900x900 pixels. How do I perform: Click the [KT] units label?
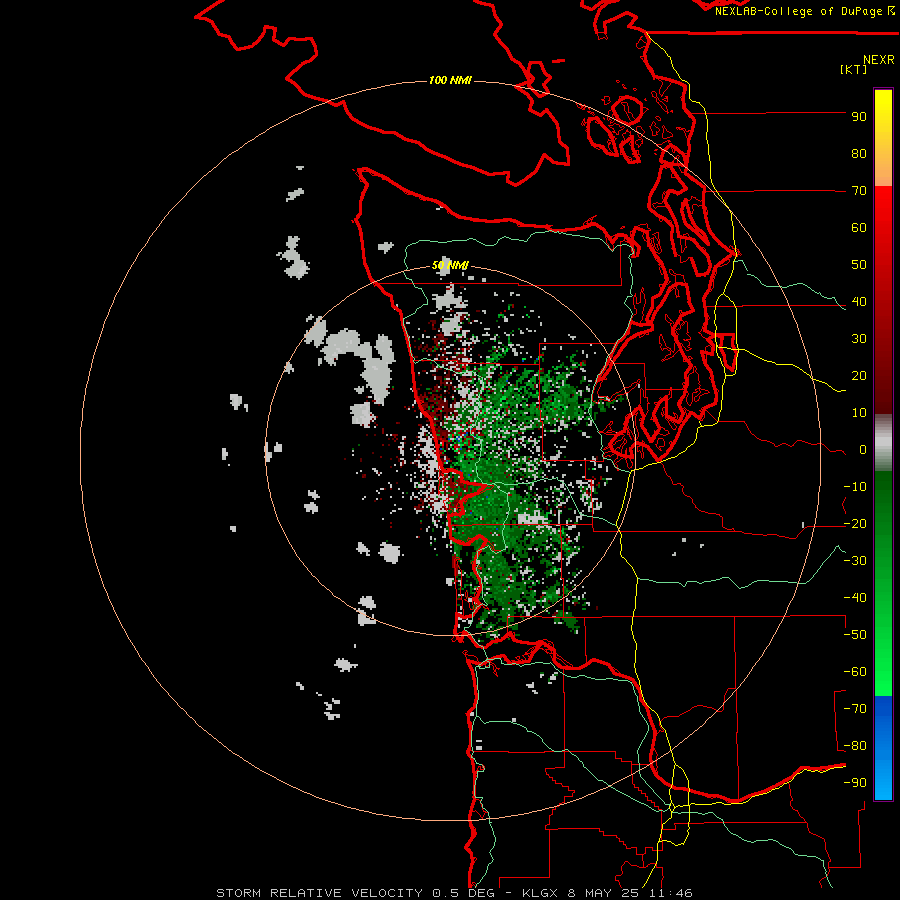854,69
